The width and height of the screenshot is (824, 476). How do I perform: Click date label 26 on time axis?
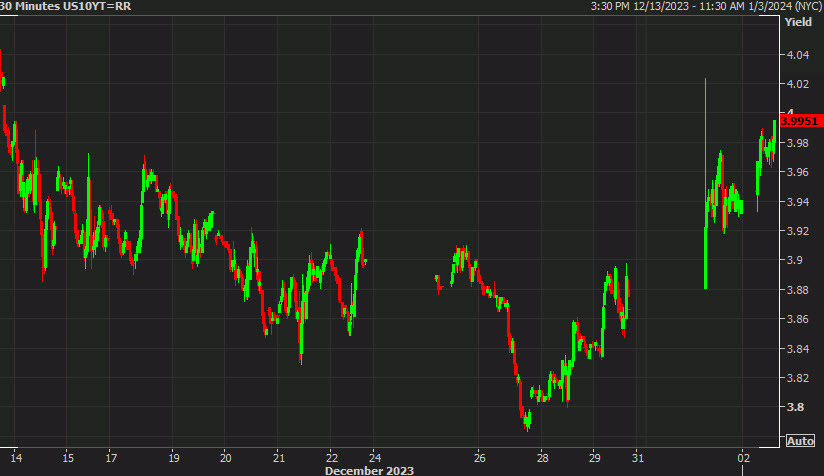[479, 458]
